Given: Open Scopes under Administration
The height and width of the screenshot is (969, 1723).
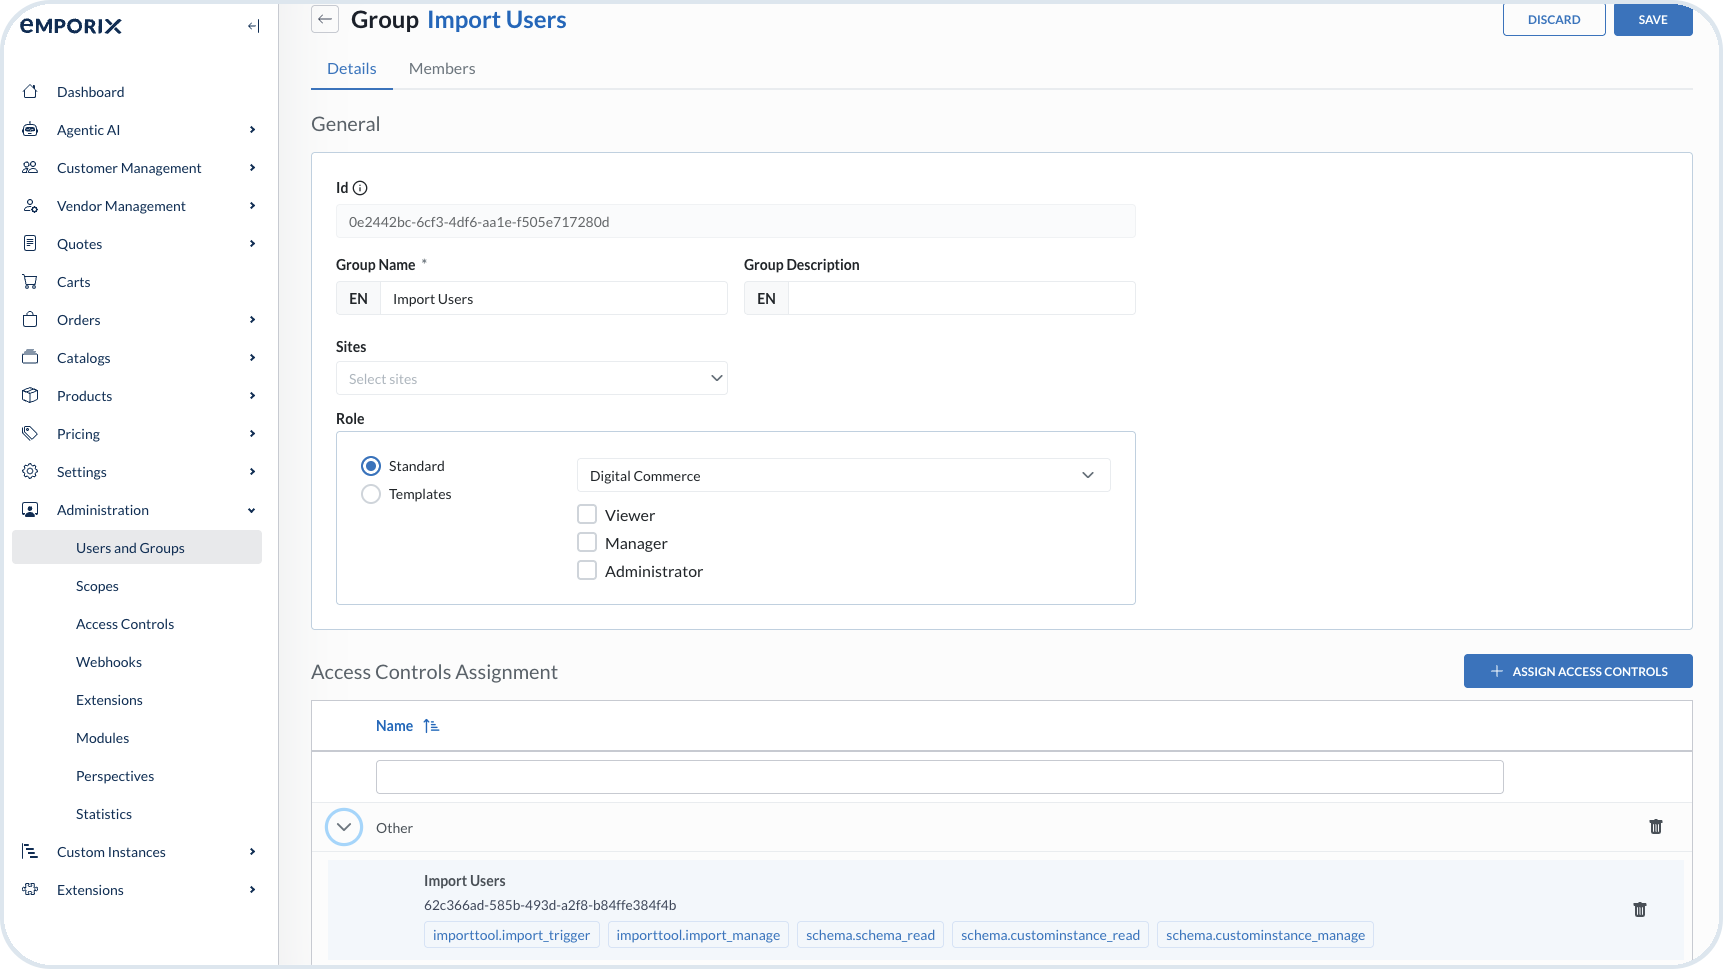Looking at the screenshot, I should coord(97,586).
